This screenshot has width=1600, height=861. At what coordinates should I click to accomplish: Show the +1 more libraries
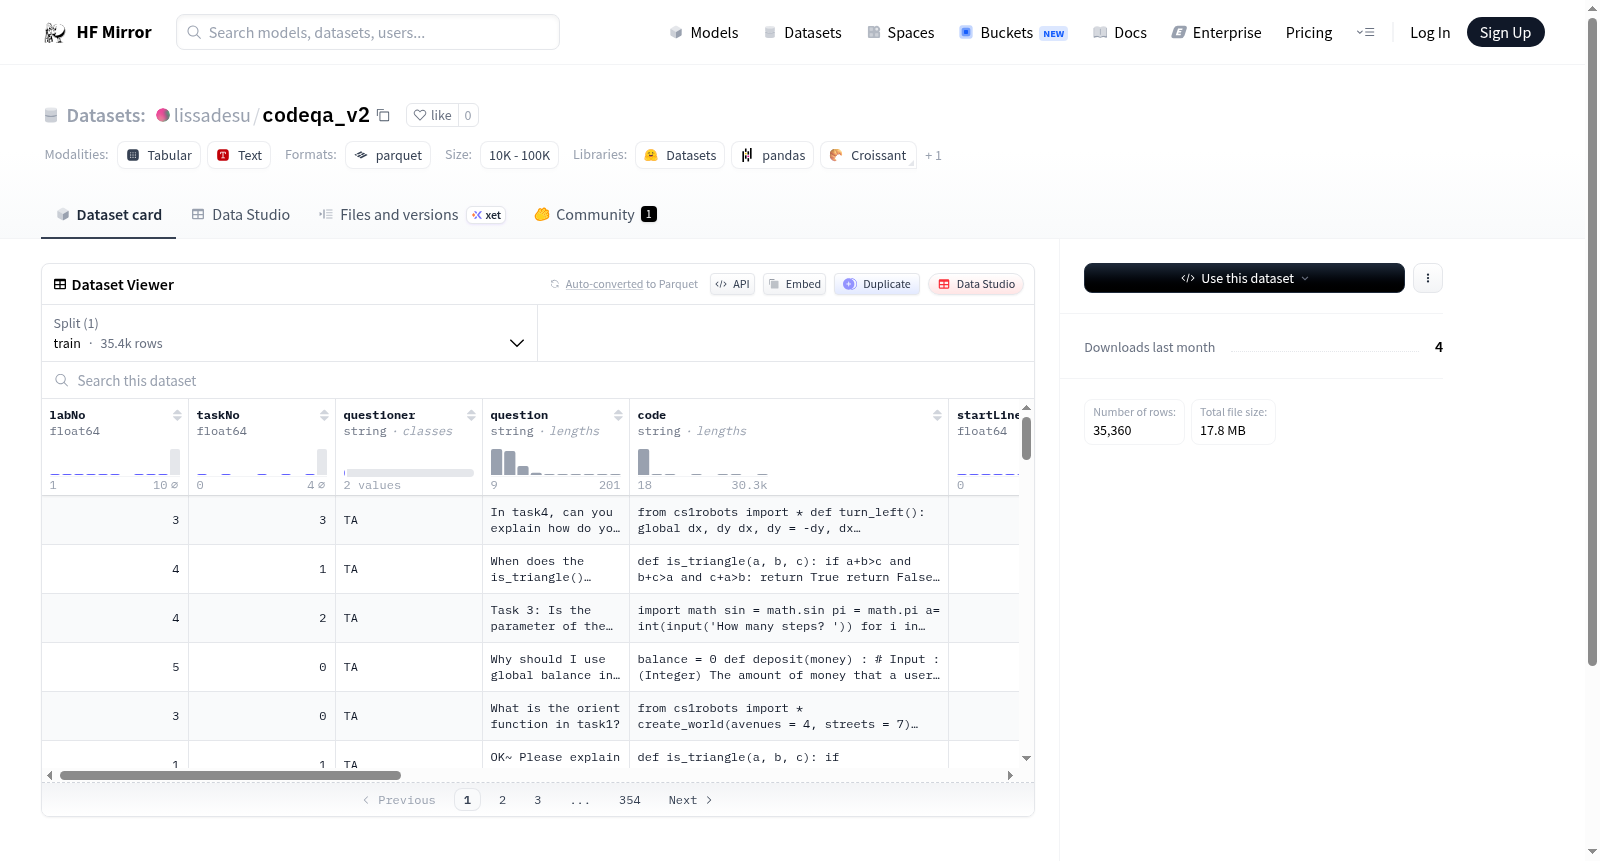(x=933, y=155)
